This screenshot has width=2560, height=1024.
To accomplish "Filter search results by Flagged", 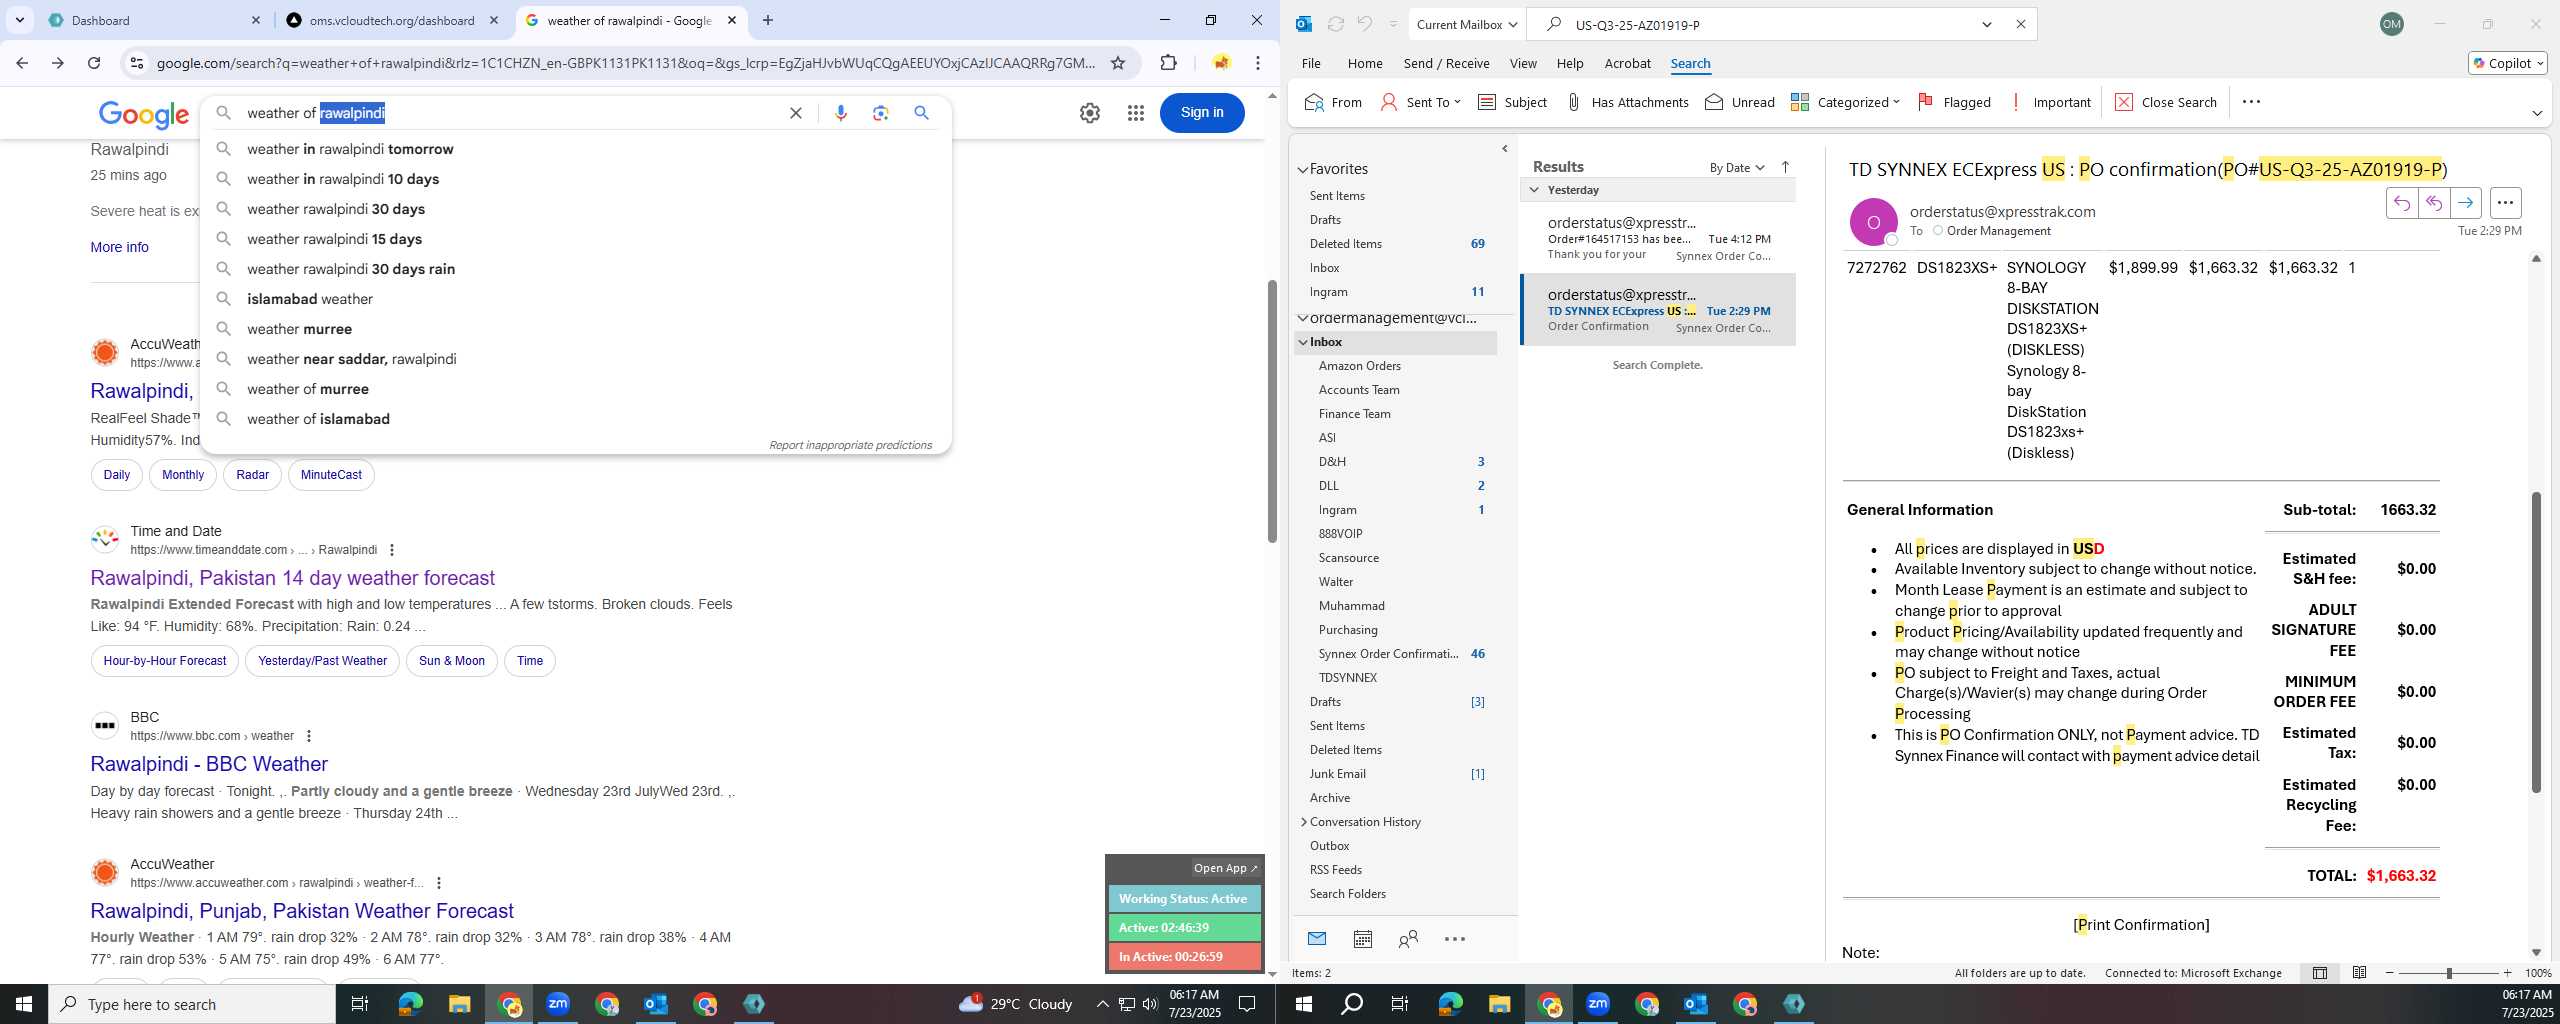I will 1954,102.
